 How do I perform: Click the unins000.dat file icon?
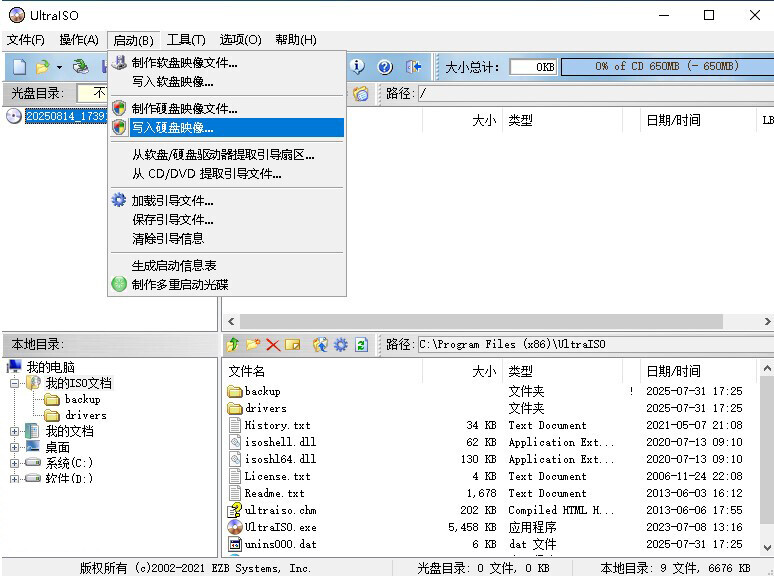coord(235,544)
